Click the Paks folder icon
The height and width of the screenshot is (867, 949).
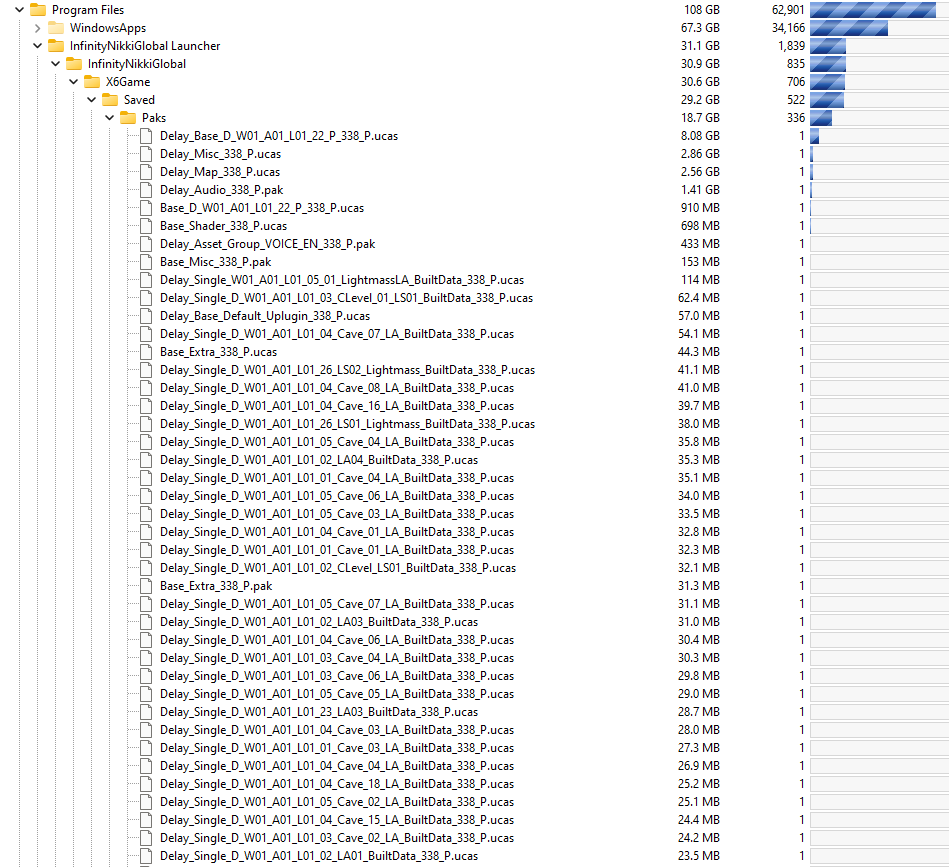[x=128, y=118]
